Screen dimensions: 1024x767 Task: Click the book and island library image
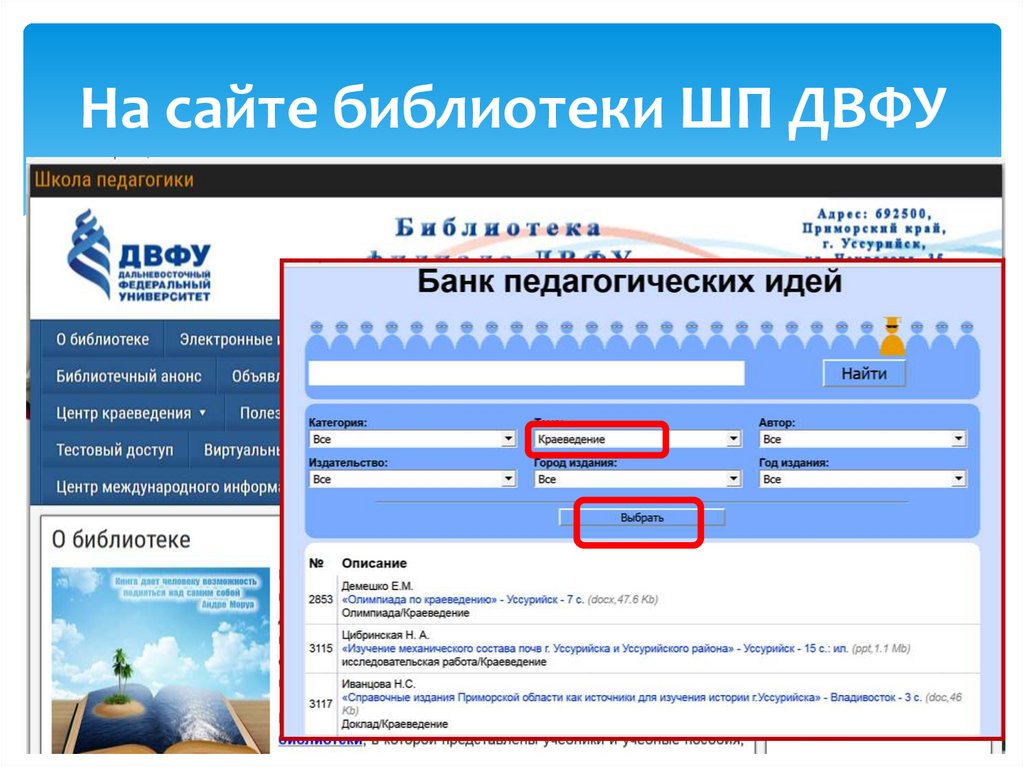click(161, 660)
